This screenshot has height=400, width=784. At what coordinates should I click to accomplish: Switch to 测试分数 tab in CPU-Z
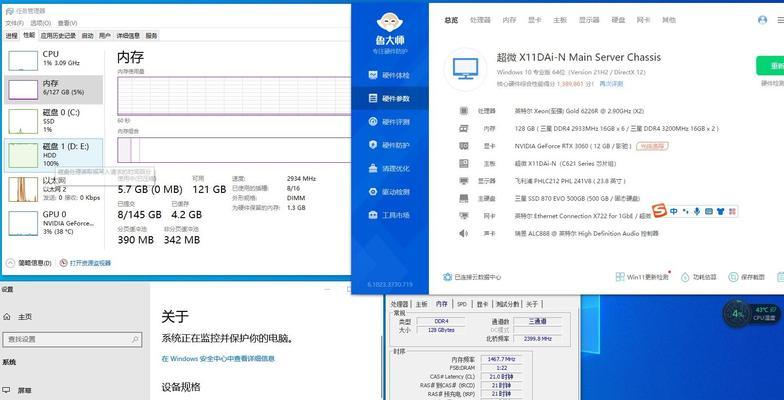[508, 304]
